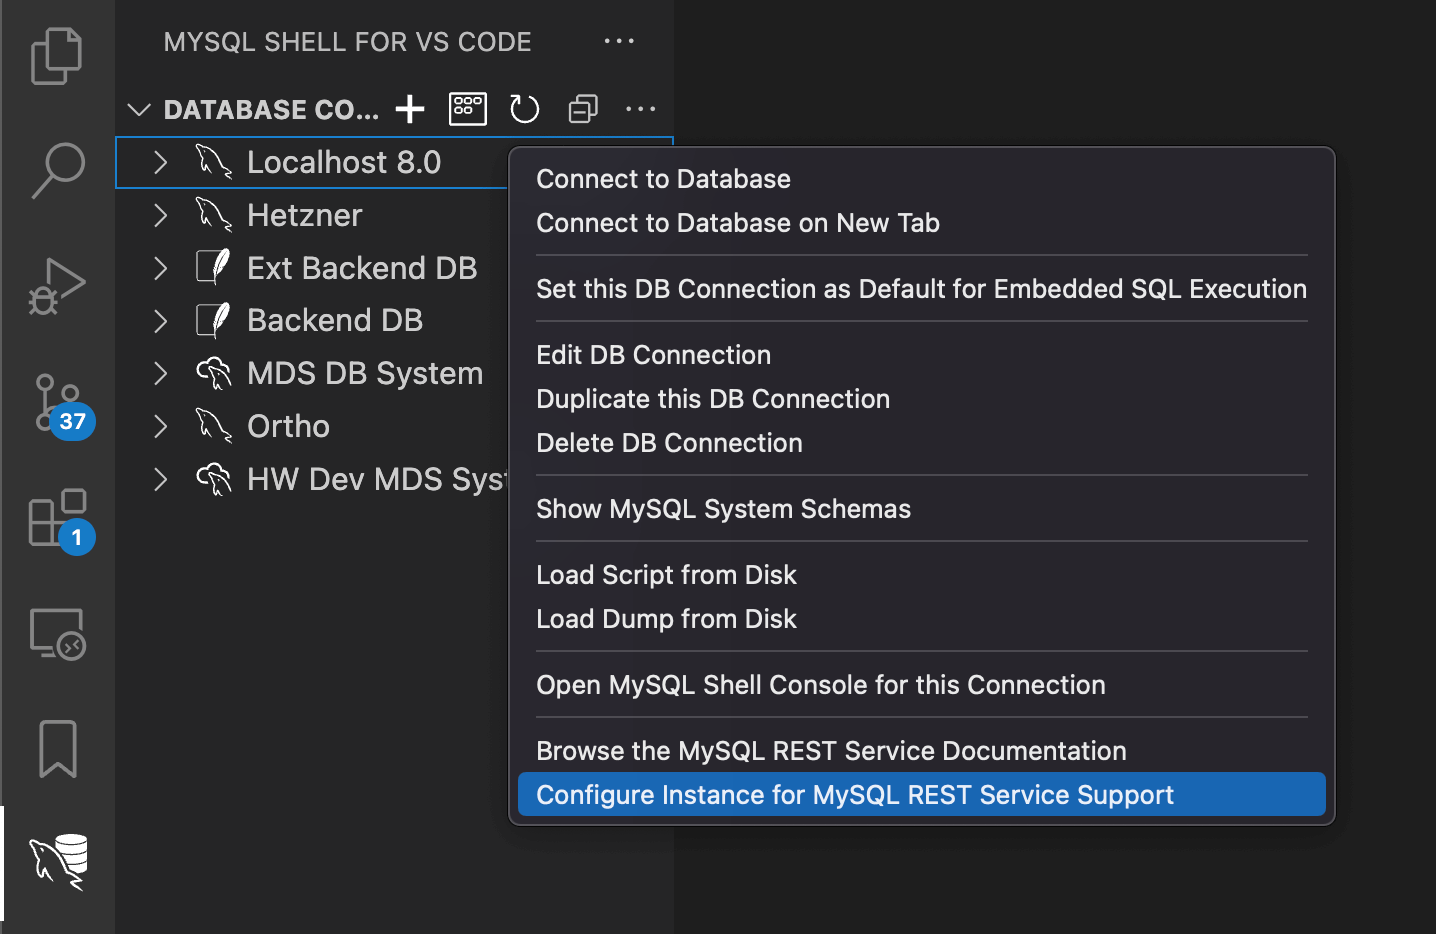The image size is (1436, 934).
Task: Add a new database connection with plus icon
Action: pyautogui.click(x=409, y=108)
